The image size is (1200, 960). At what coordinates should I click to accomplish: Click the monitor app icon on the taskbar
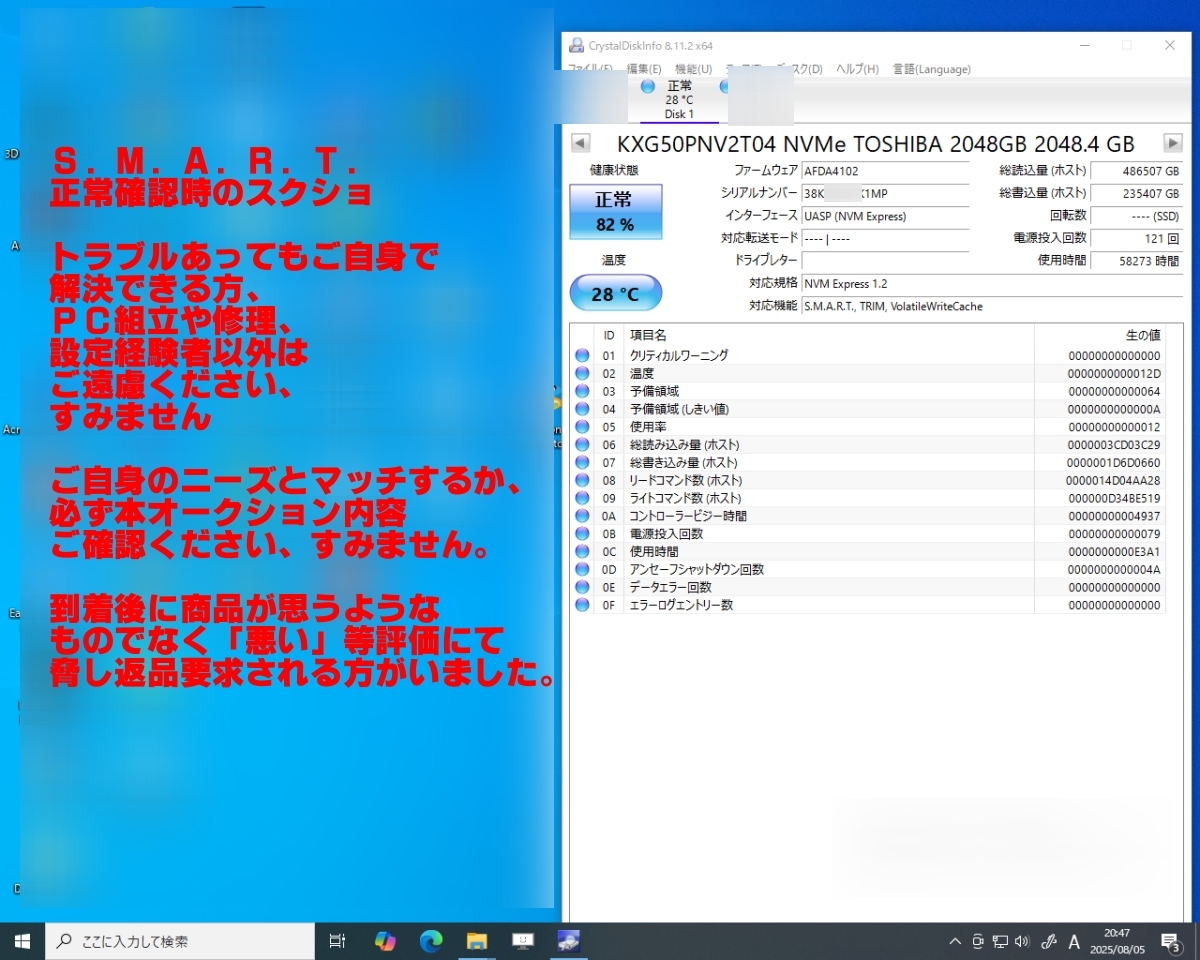pyautogui.click(x=523, y=941)
